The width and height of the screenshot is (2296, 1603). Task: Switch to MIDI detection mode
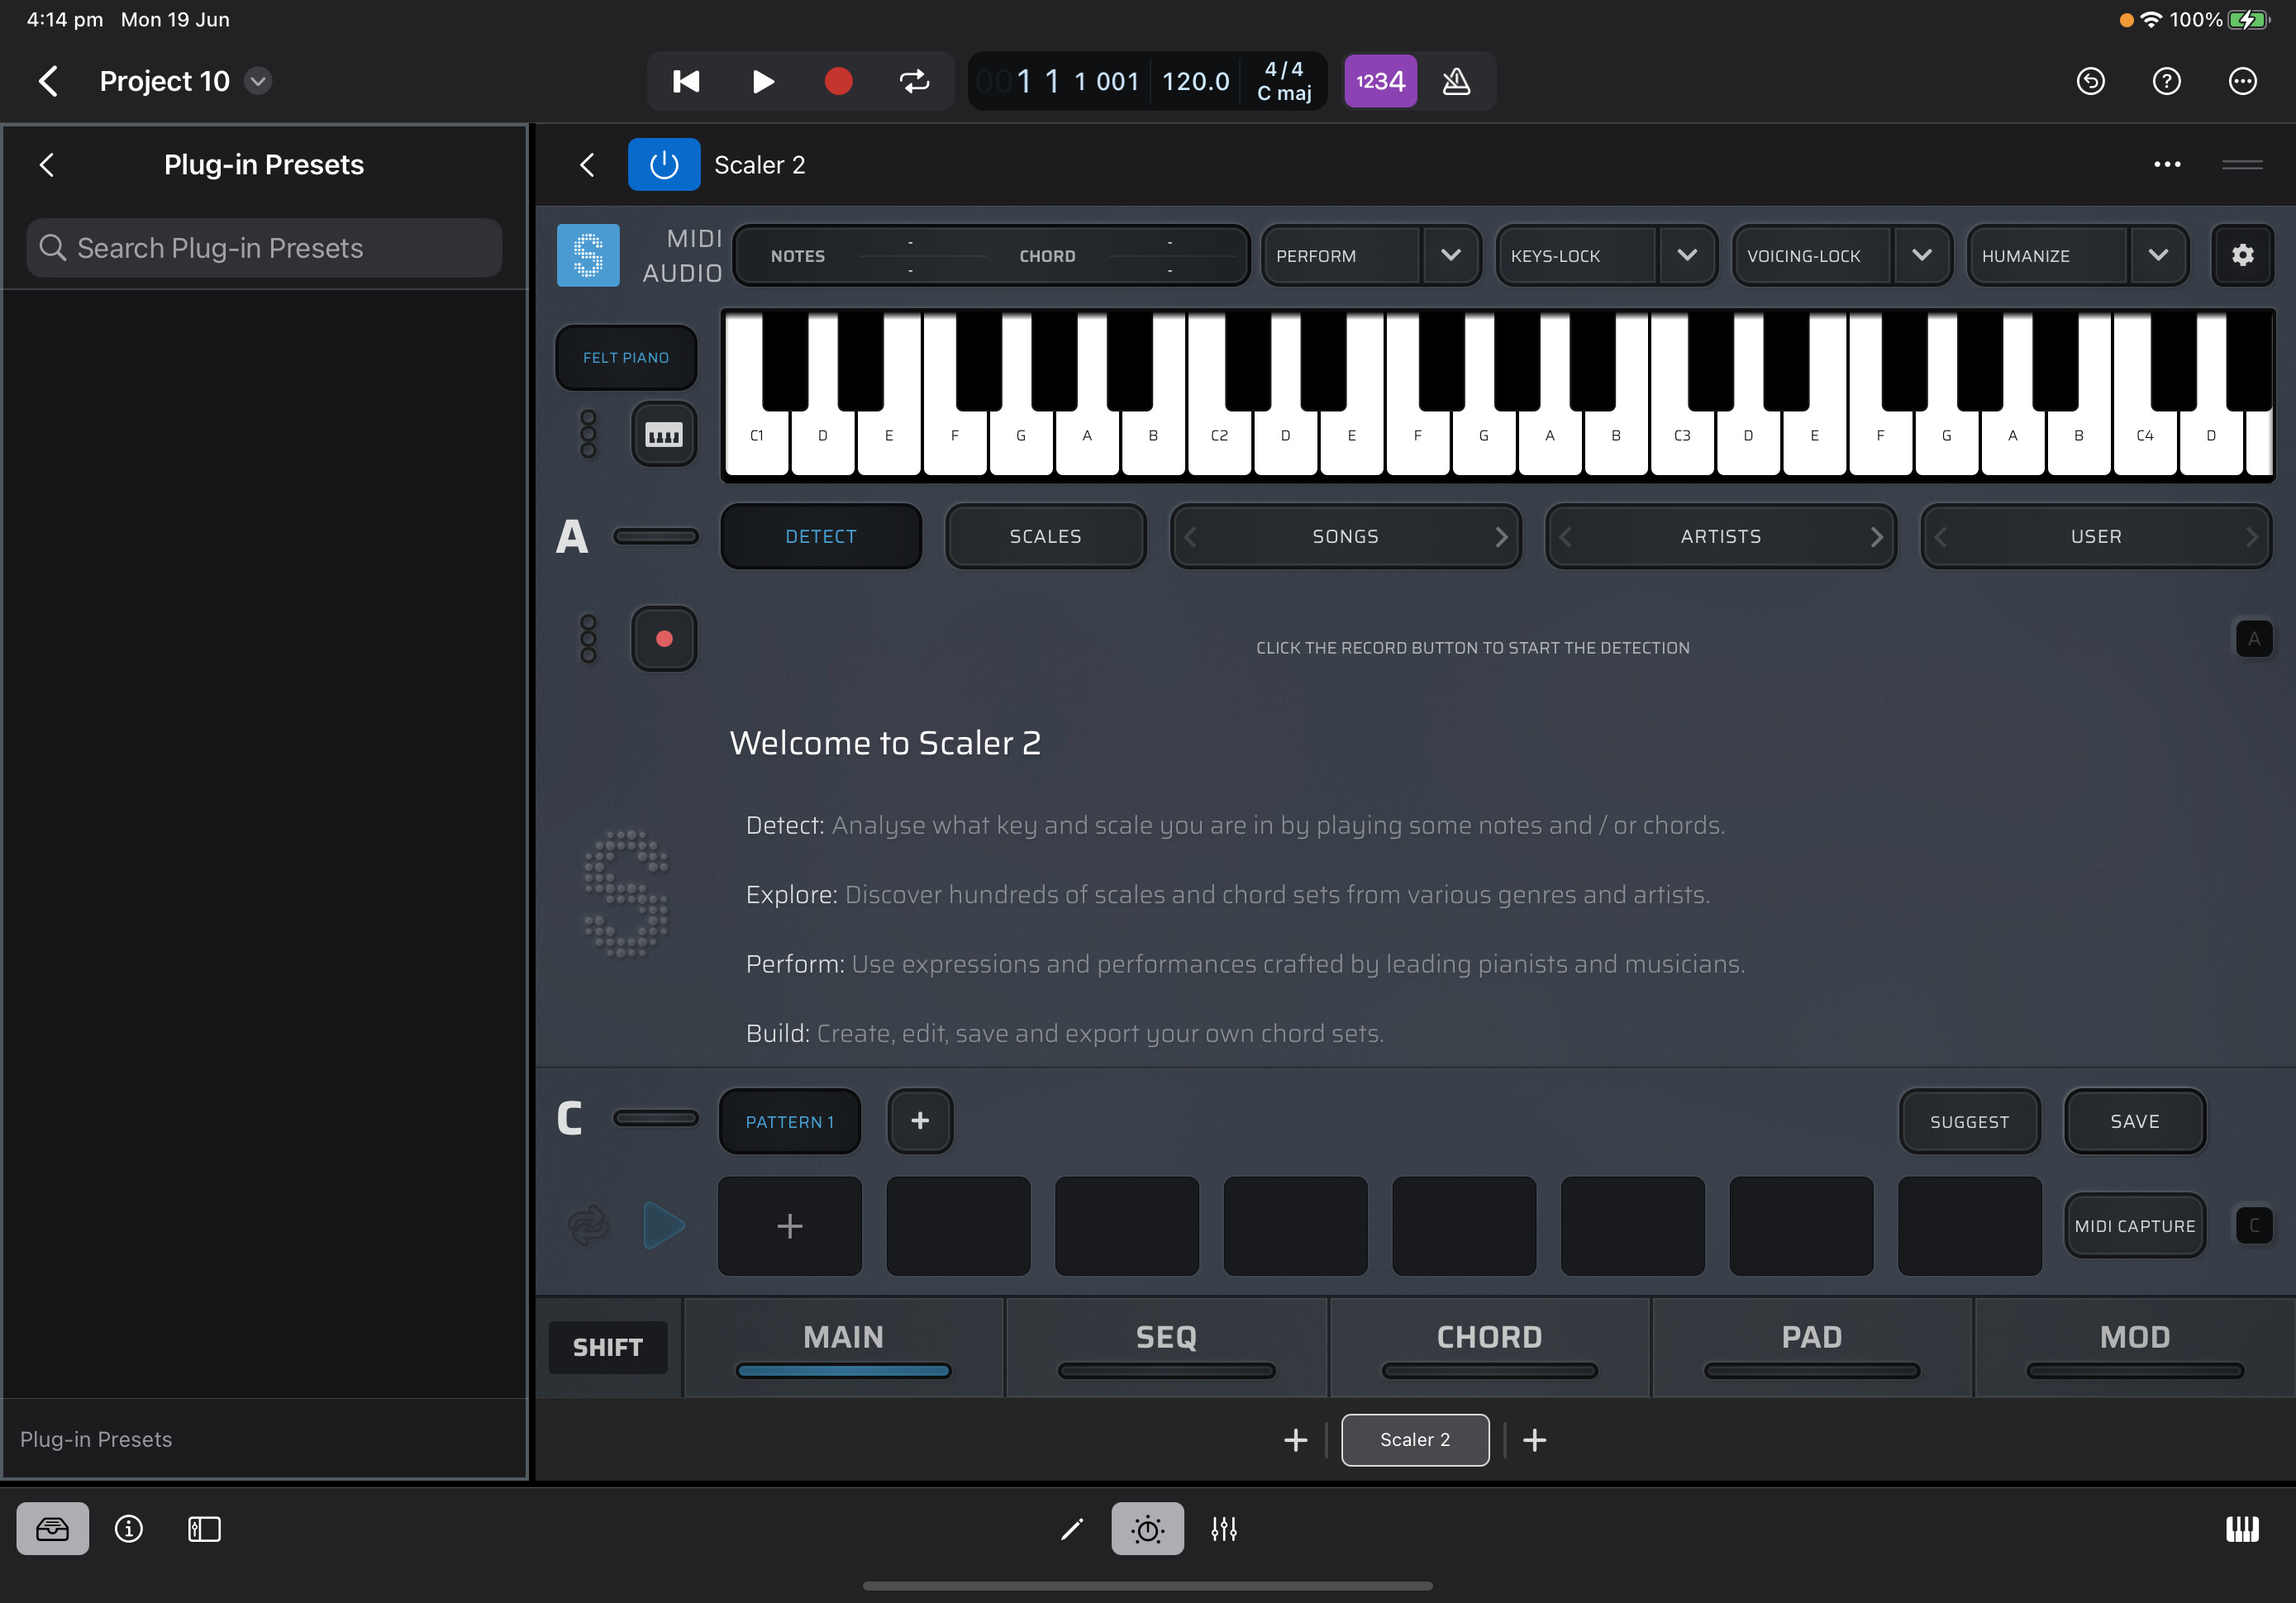coord(693,239)
